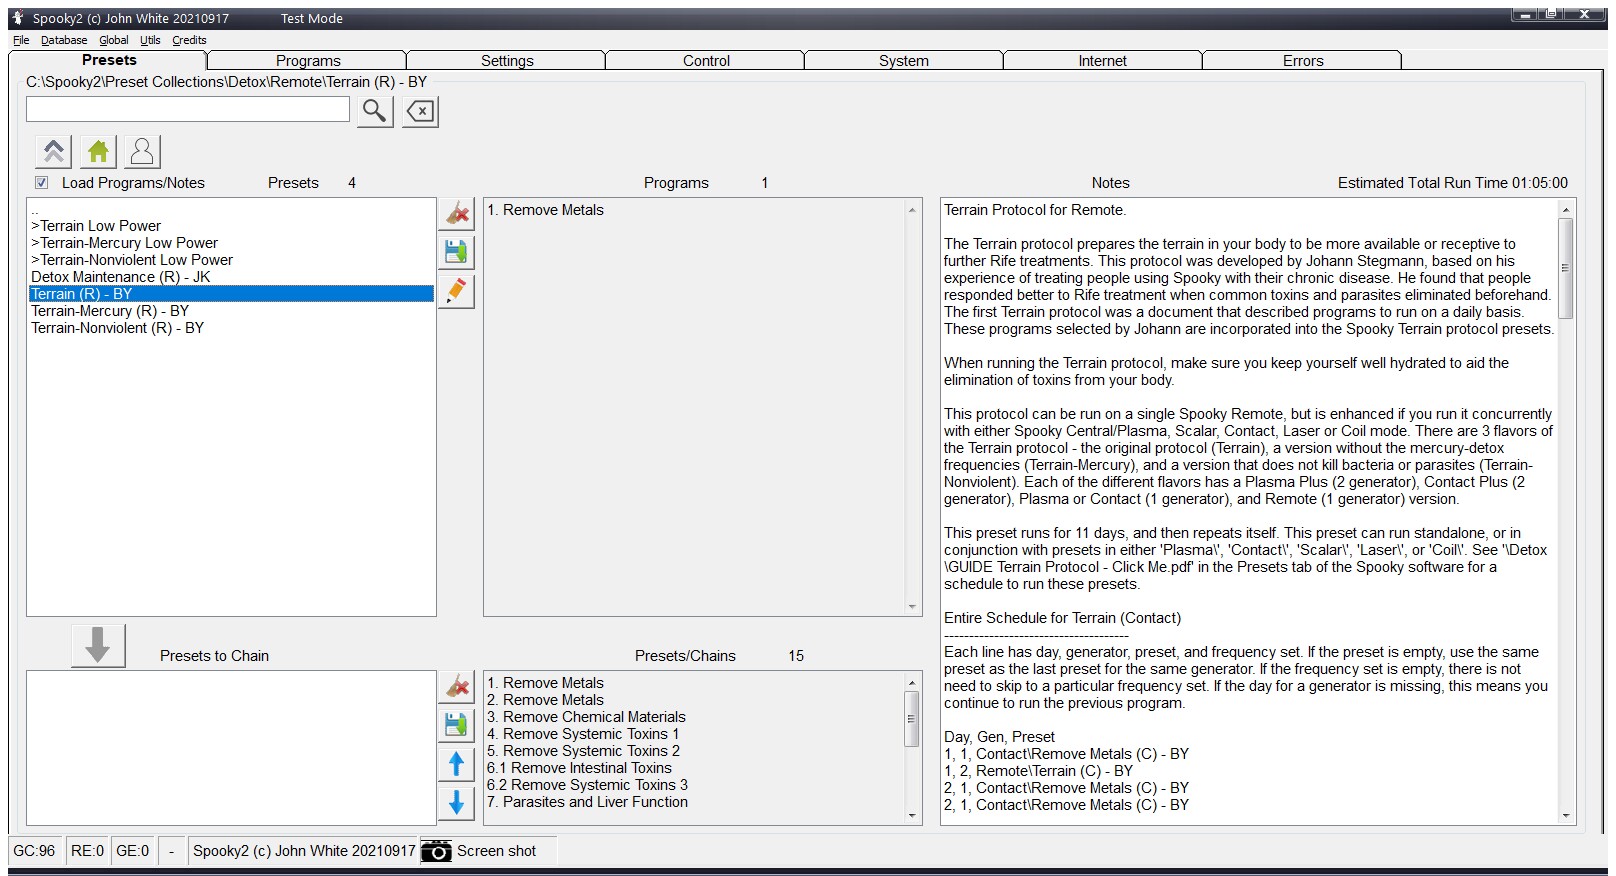This screenshot has height=876, width=1616.
Task: Open the user presets folder
Action: 142,152
